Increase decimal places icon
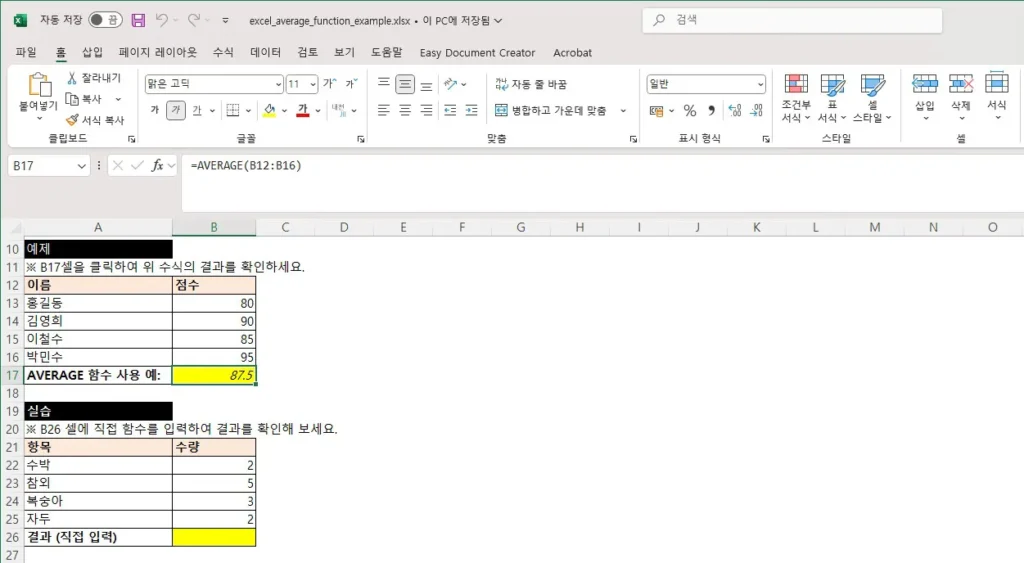This screenshot has height=563, width=1024. coord(735,110)
